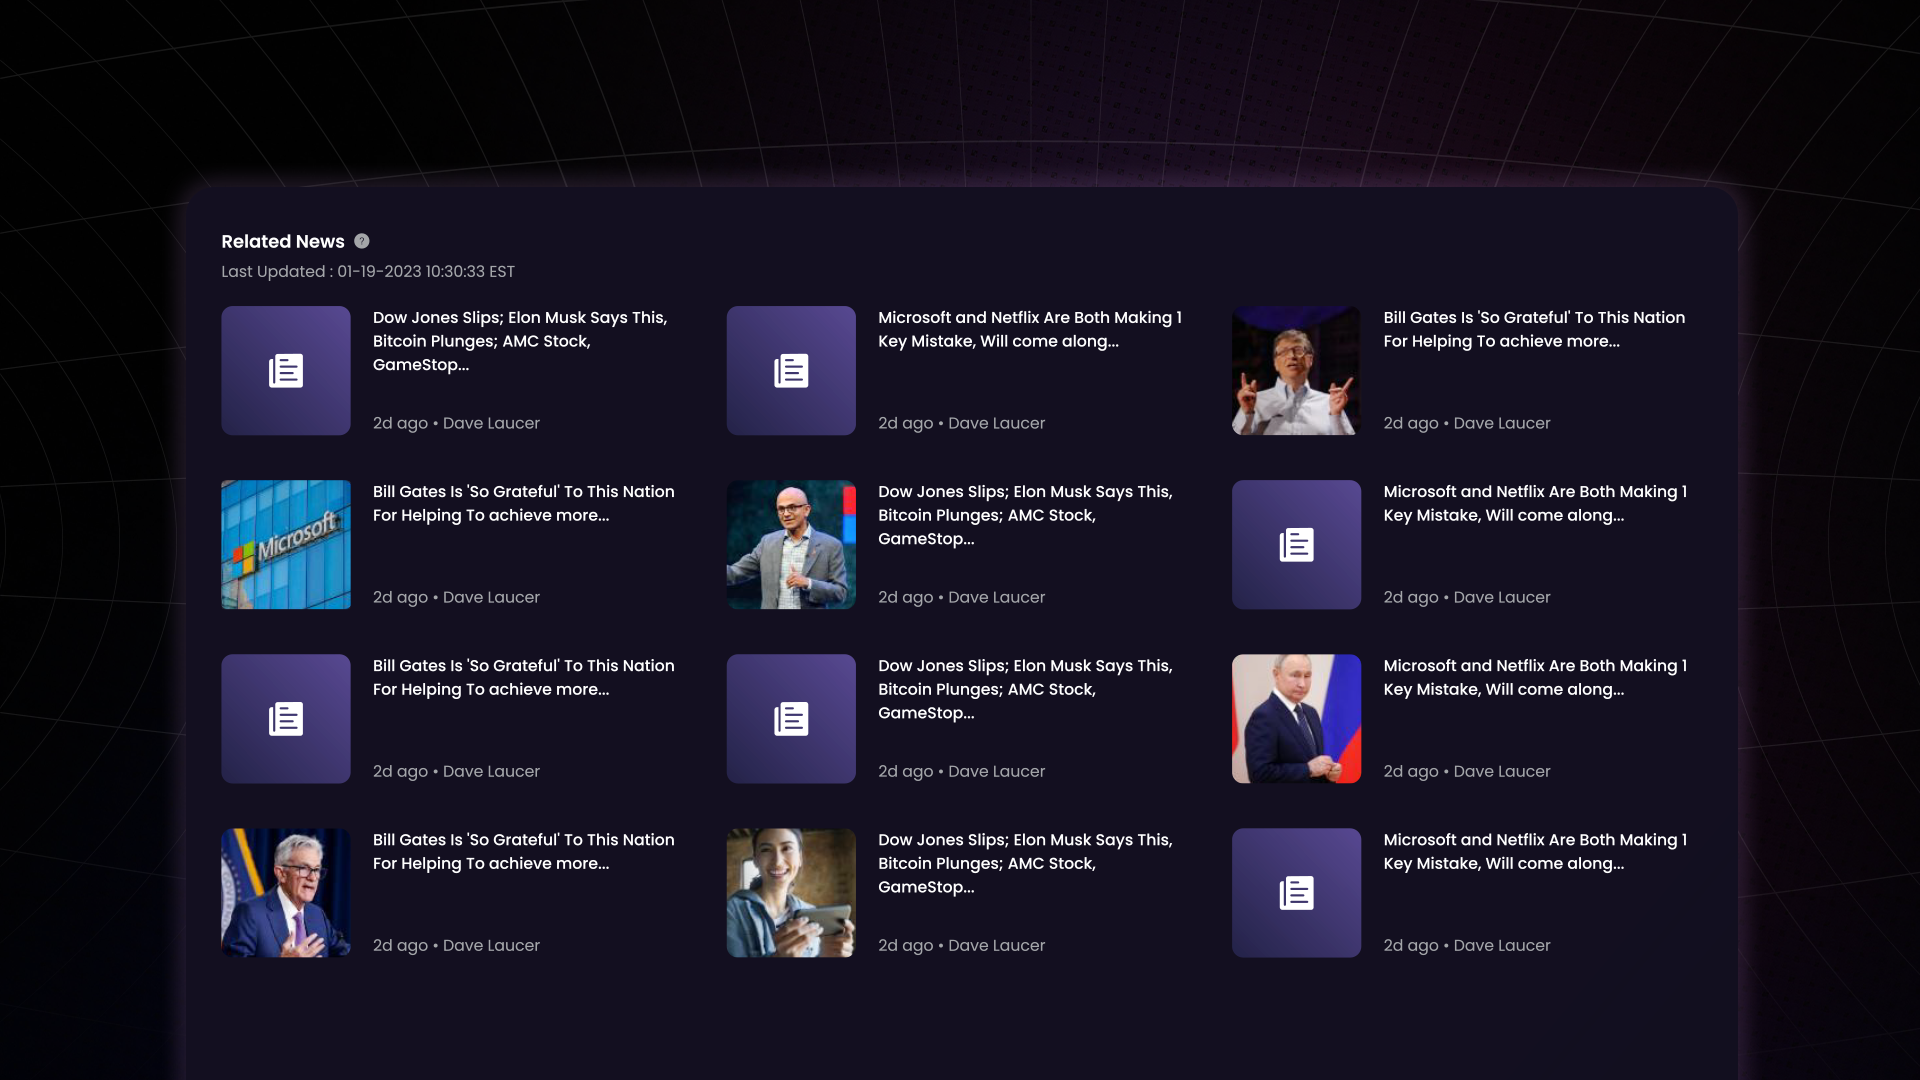This screenshot has height=1080, width=1920.
Task: Click placeholder icon in top-middle Microsoft Netflix card
Action: [791, 371]
